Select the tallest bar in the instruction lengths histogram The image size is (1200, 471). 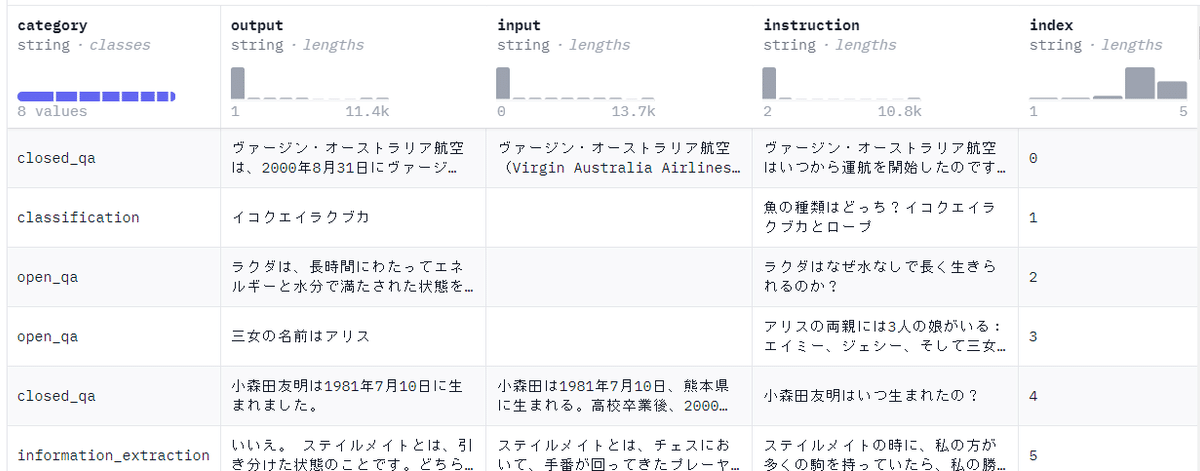(769, 83)
